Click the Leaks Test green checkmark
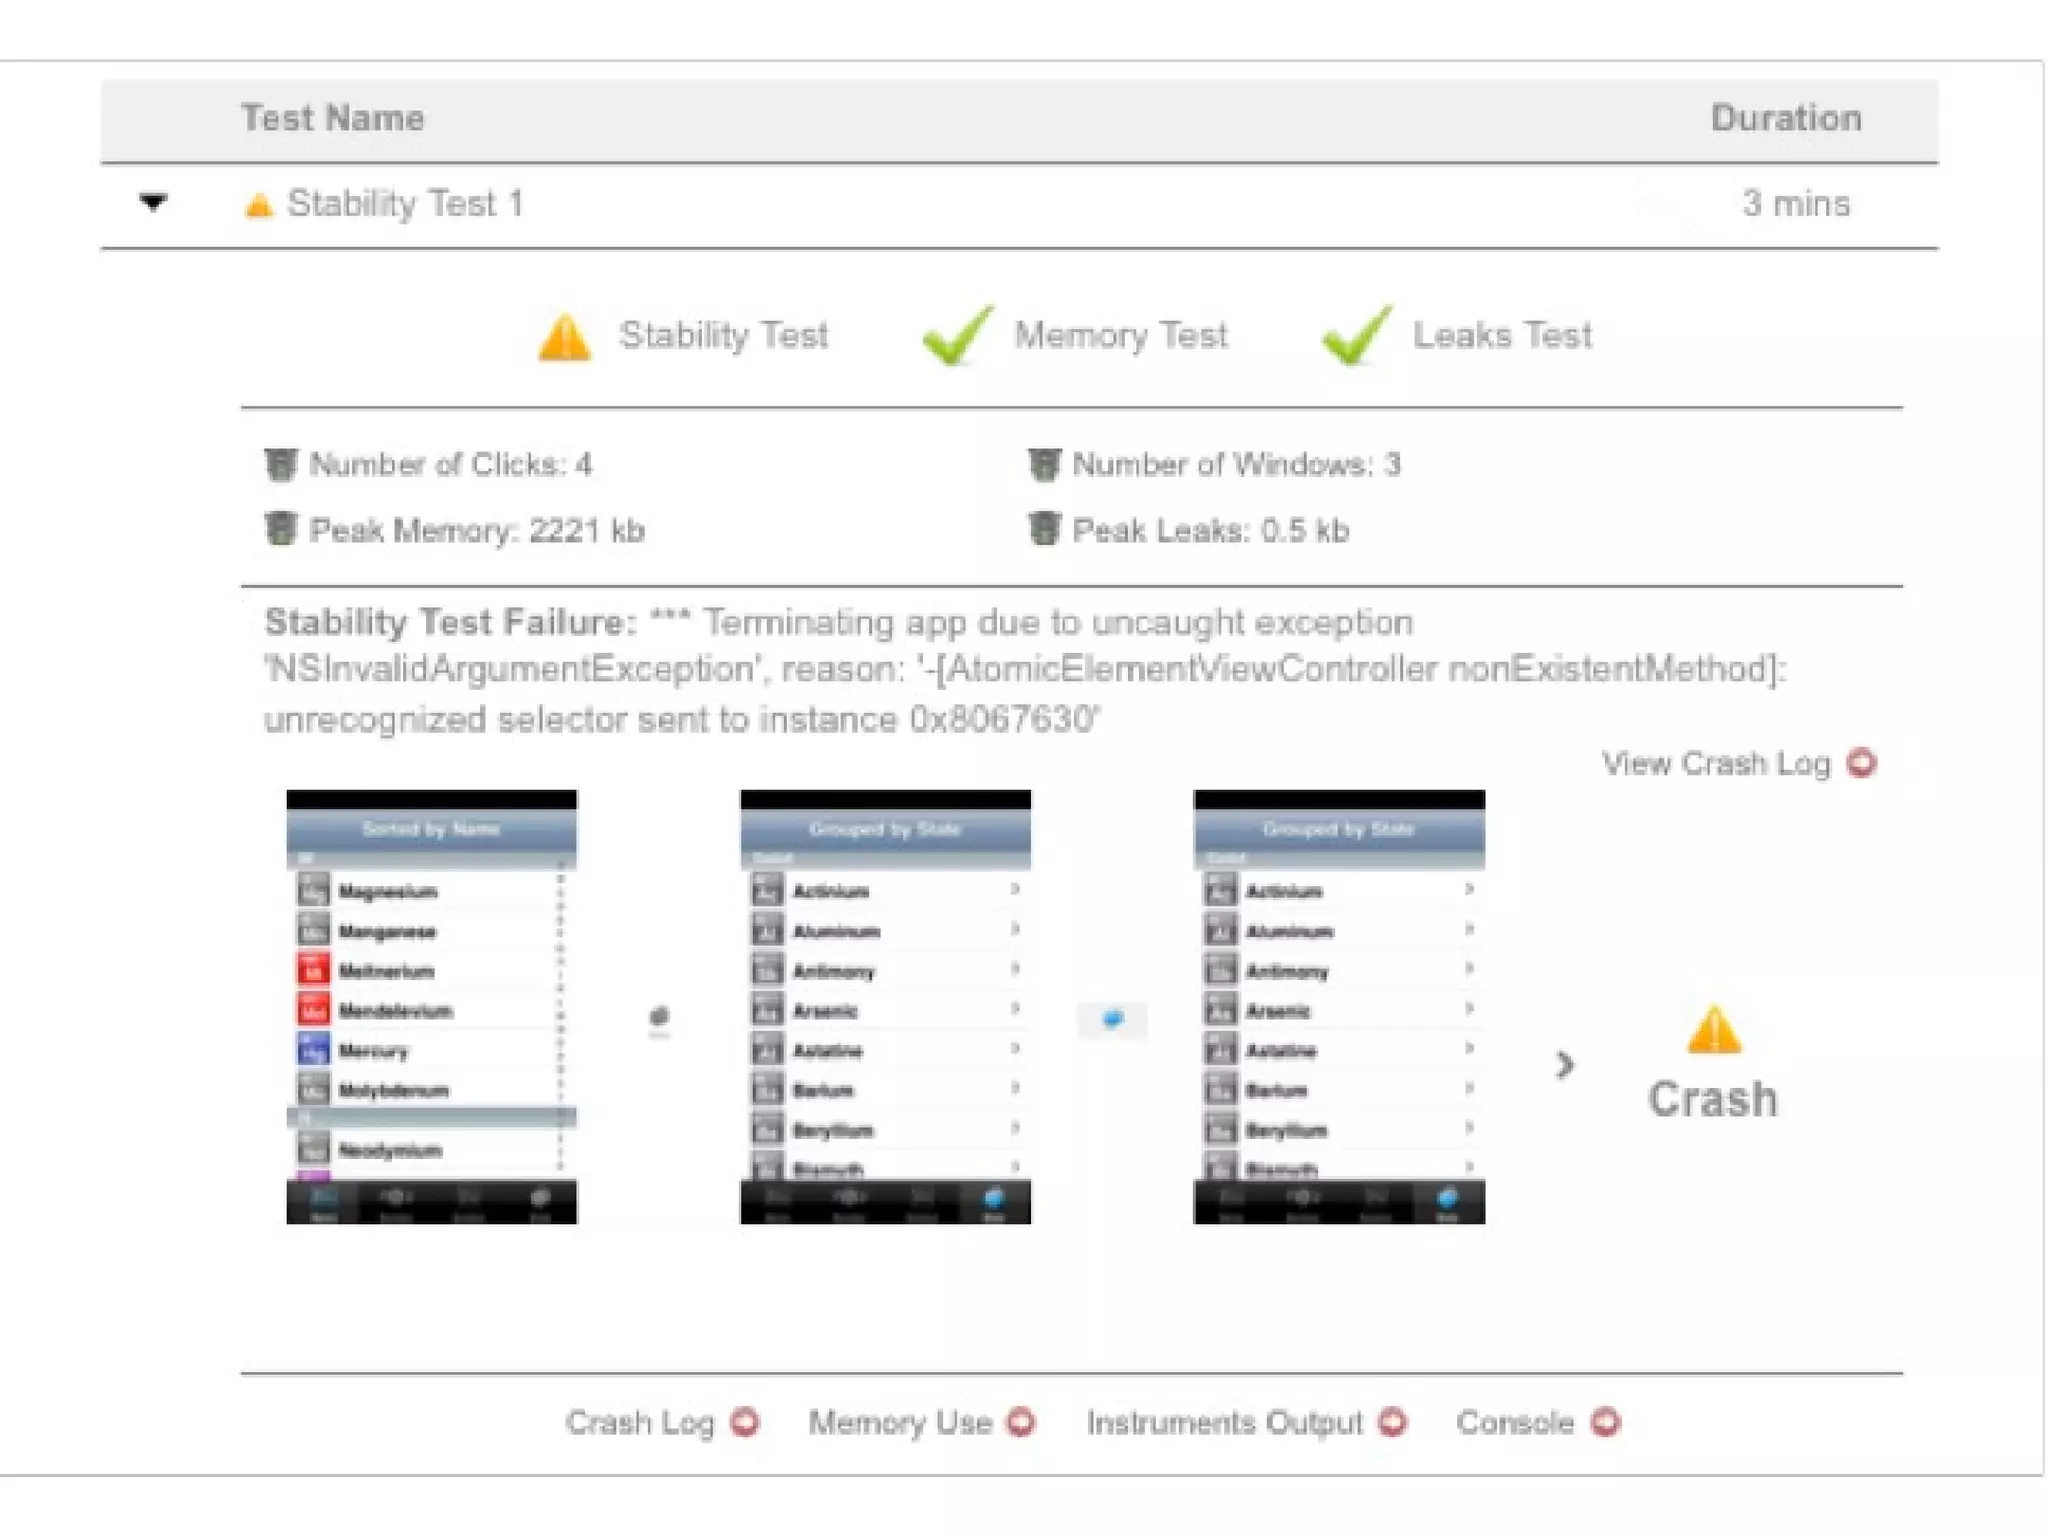Screen dimensions: 2048x1536 [1355, 336]
